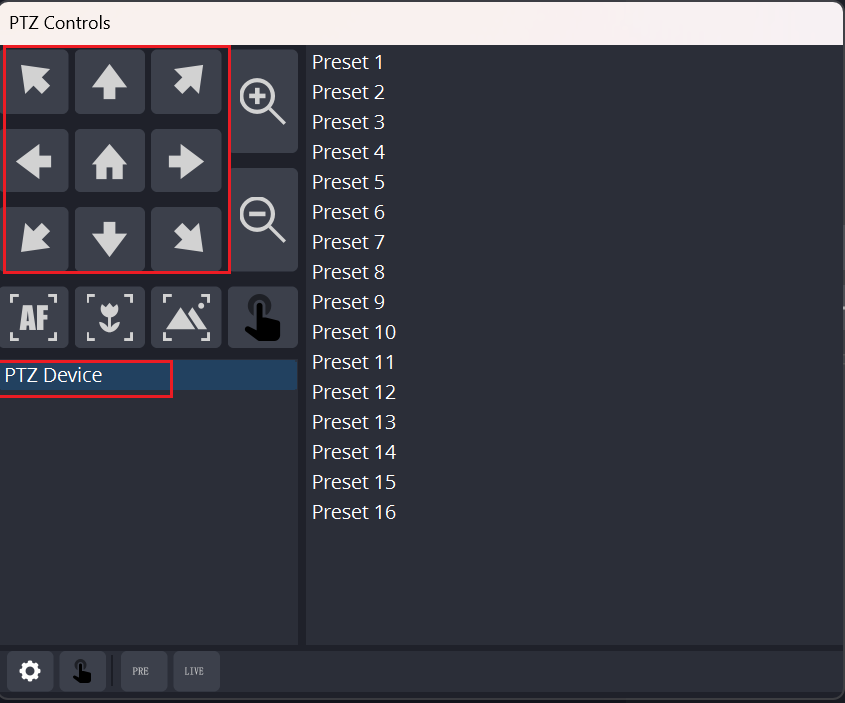The image size is (845, 703).
Task: Move camera diagonally down-left
Action: [x=34, y=239]
